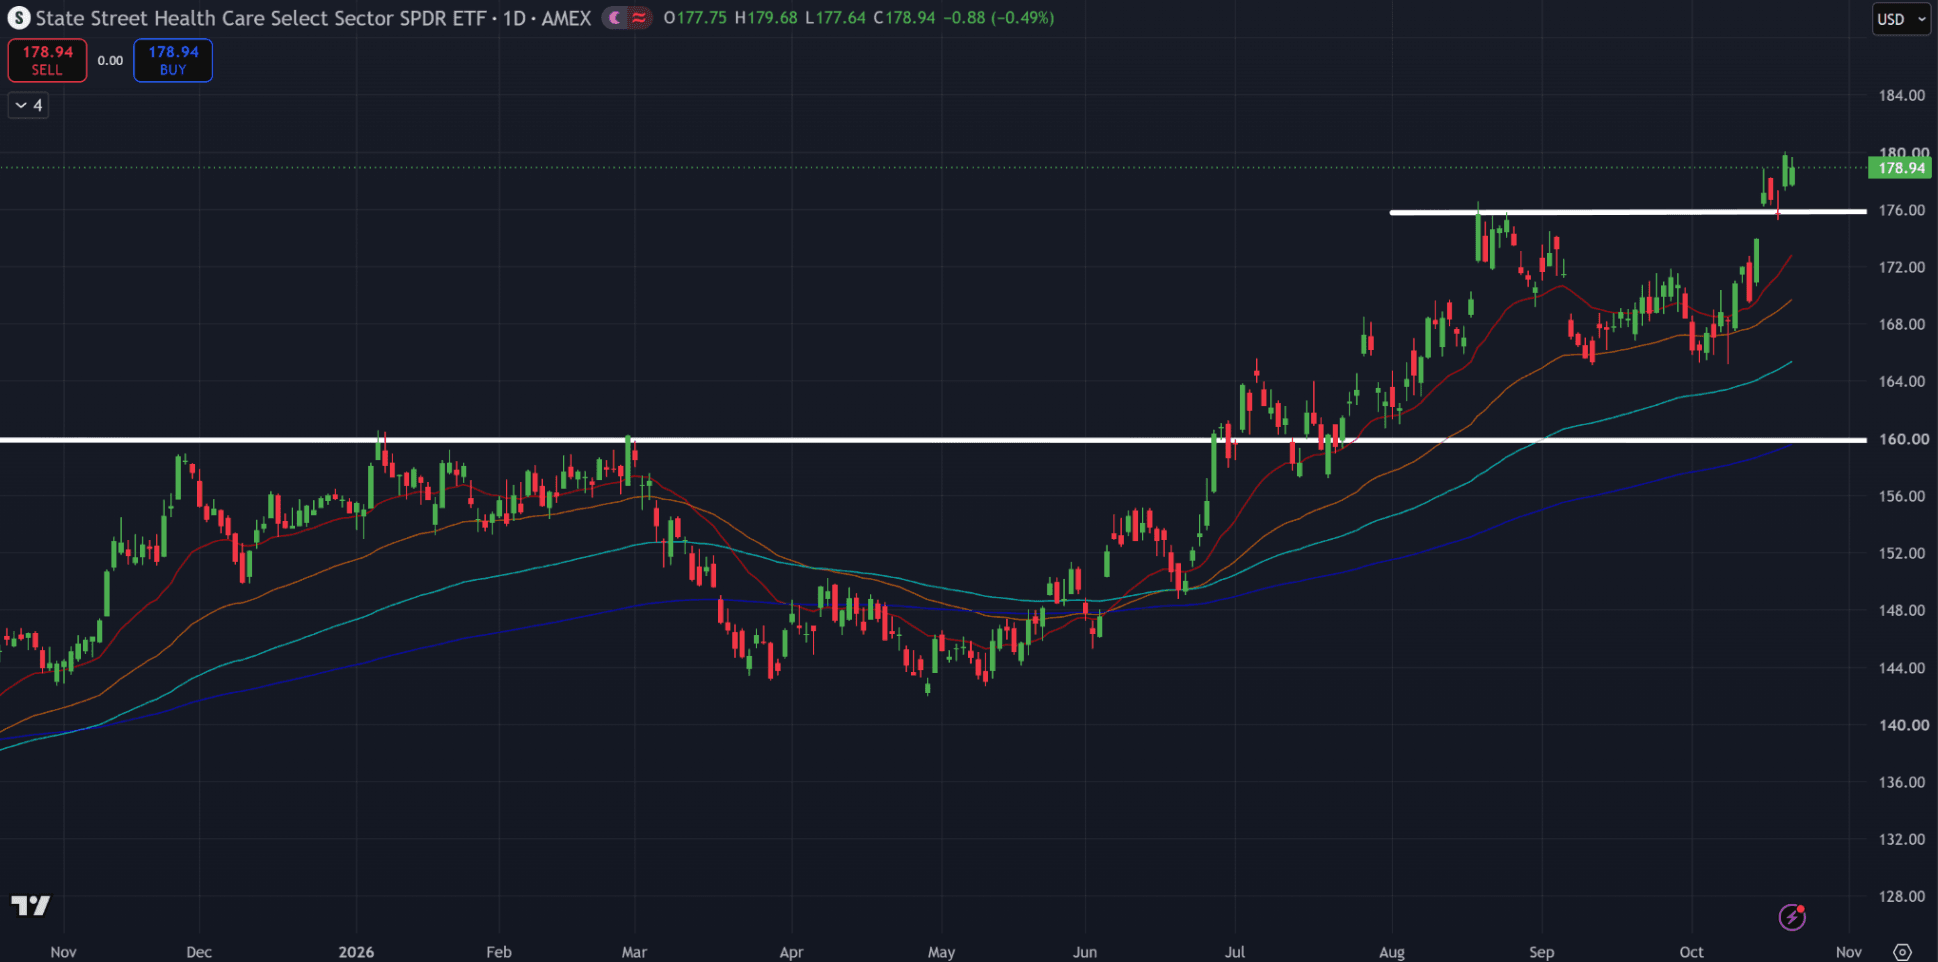Click the 132.00 price axis label
The height and width of the screenshot is (962, 1938).
(x=1901, y=839)
